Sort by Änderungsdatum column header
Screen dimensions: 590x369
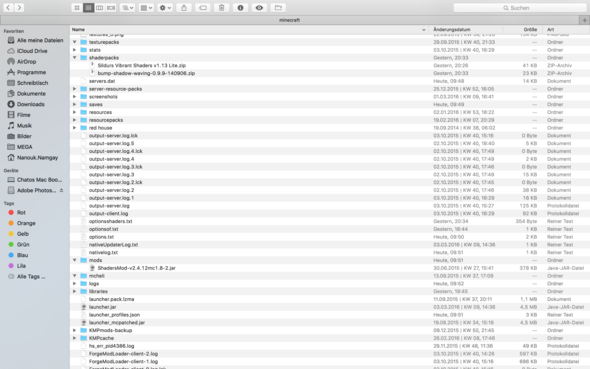pyautogui.click(x=466, y=29)
